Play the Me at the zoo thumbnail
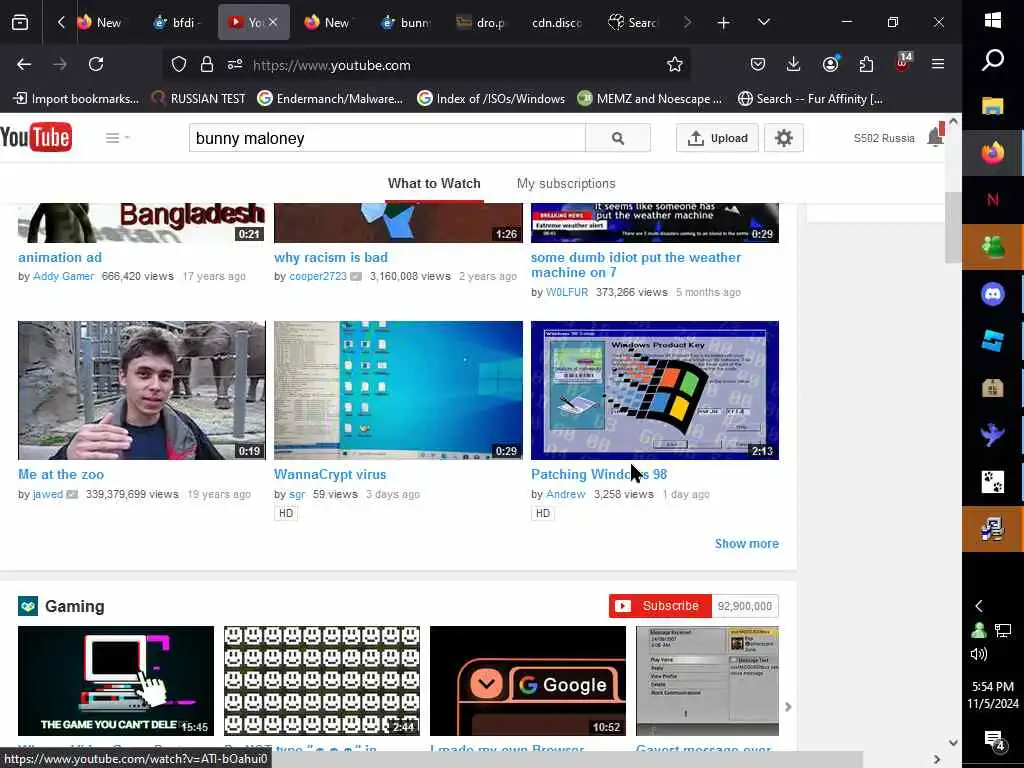1024x768 pixels. (142, 391)
